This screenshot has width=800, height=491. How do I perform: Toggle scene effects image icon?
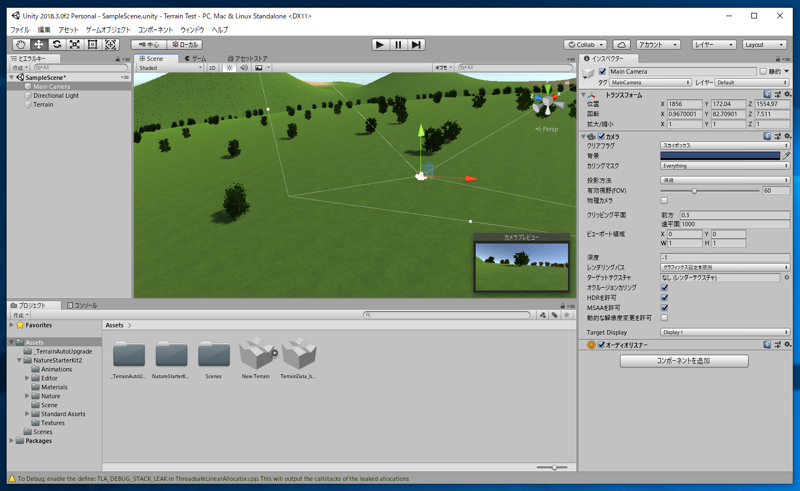pos(259,67)
